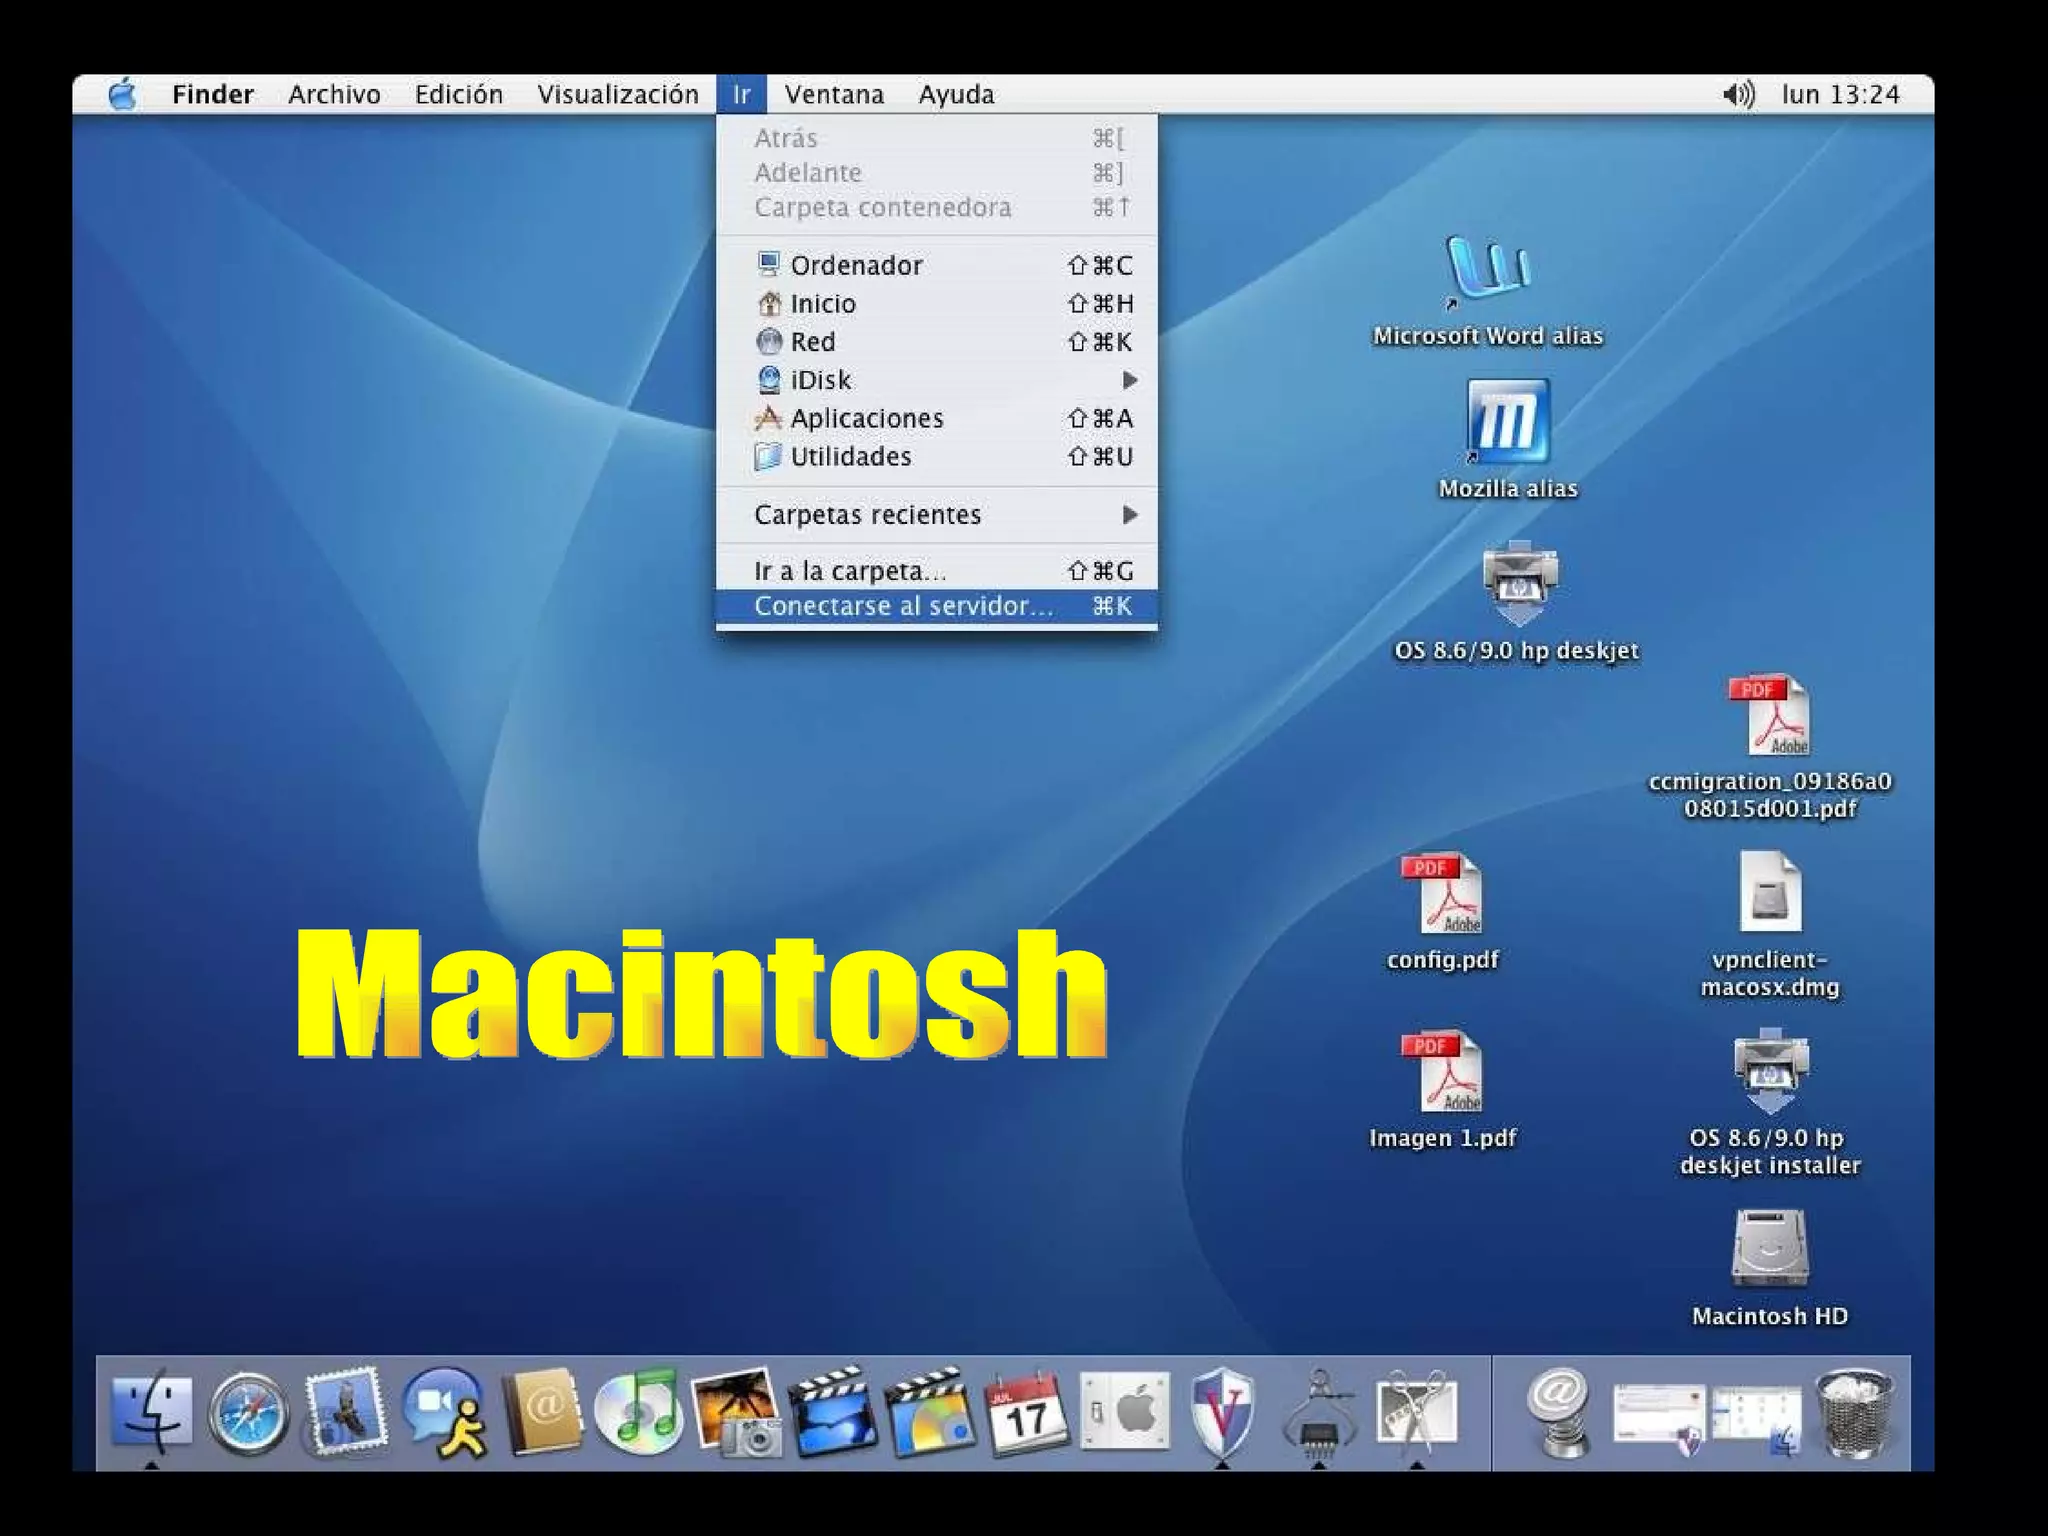The height and width of the screenshot is (1536, 2048).
Task: Expand the Carpetas recientes submenu
Action: pos(937,514)
